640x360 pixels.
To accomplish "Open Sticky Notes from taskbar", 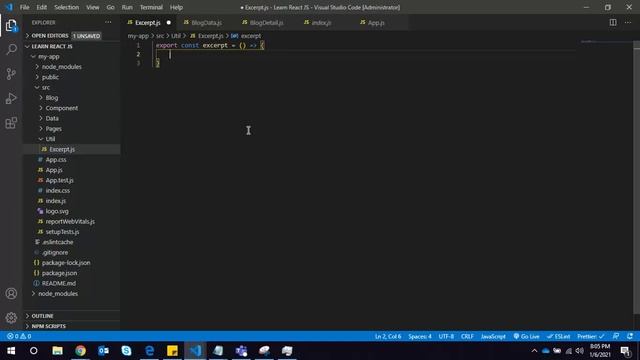I will (172, 351).
